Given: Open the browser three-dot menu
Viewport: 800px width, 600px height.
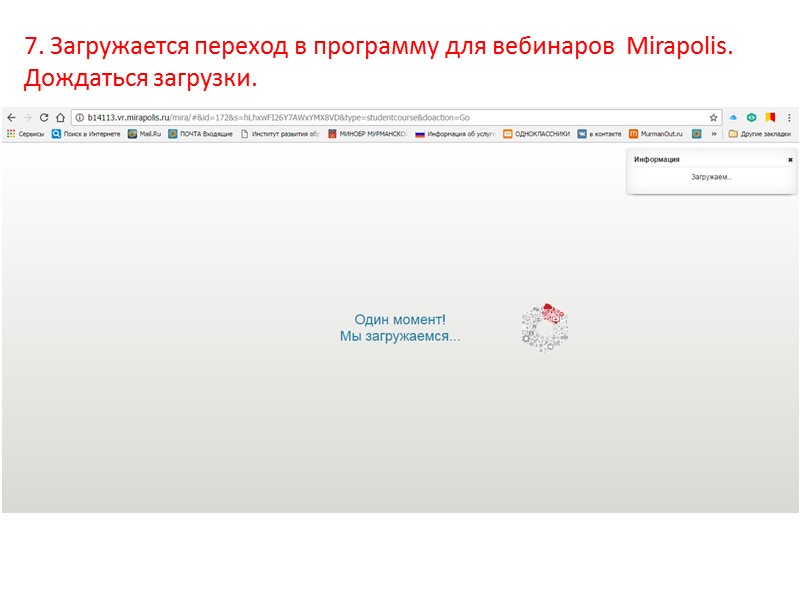Looking at the screenshot, I should (x=789, y=117).
